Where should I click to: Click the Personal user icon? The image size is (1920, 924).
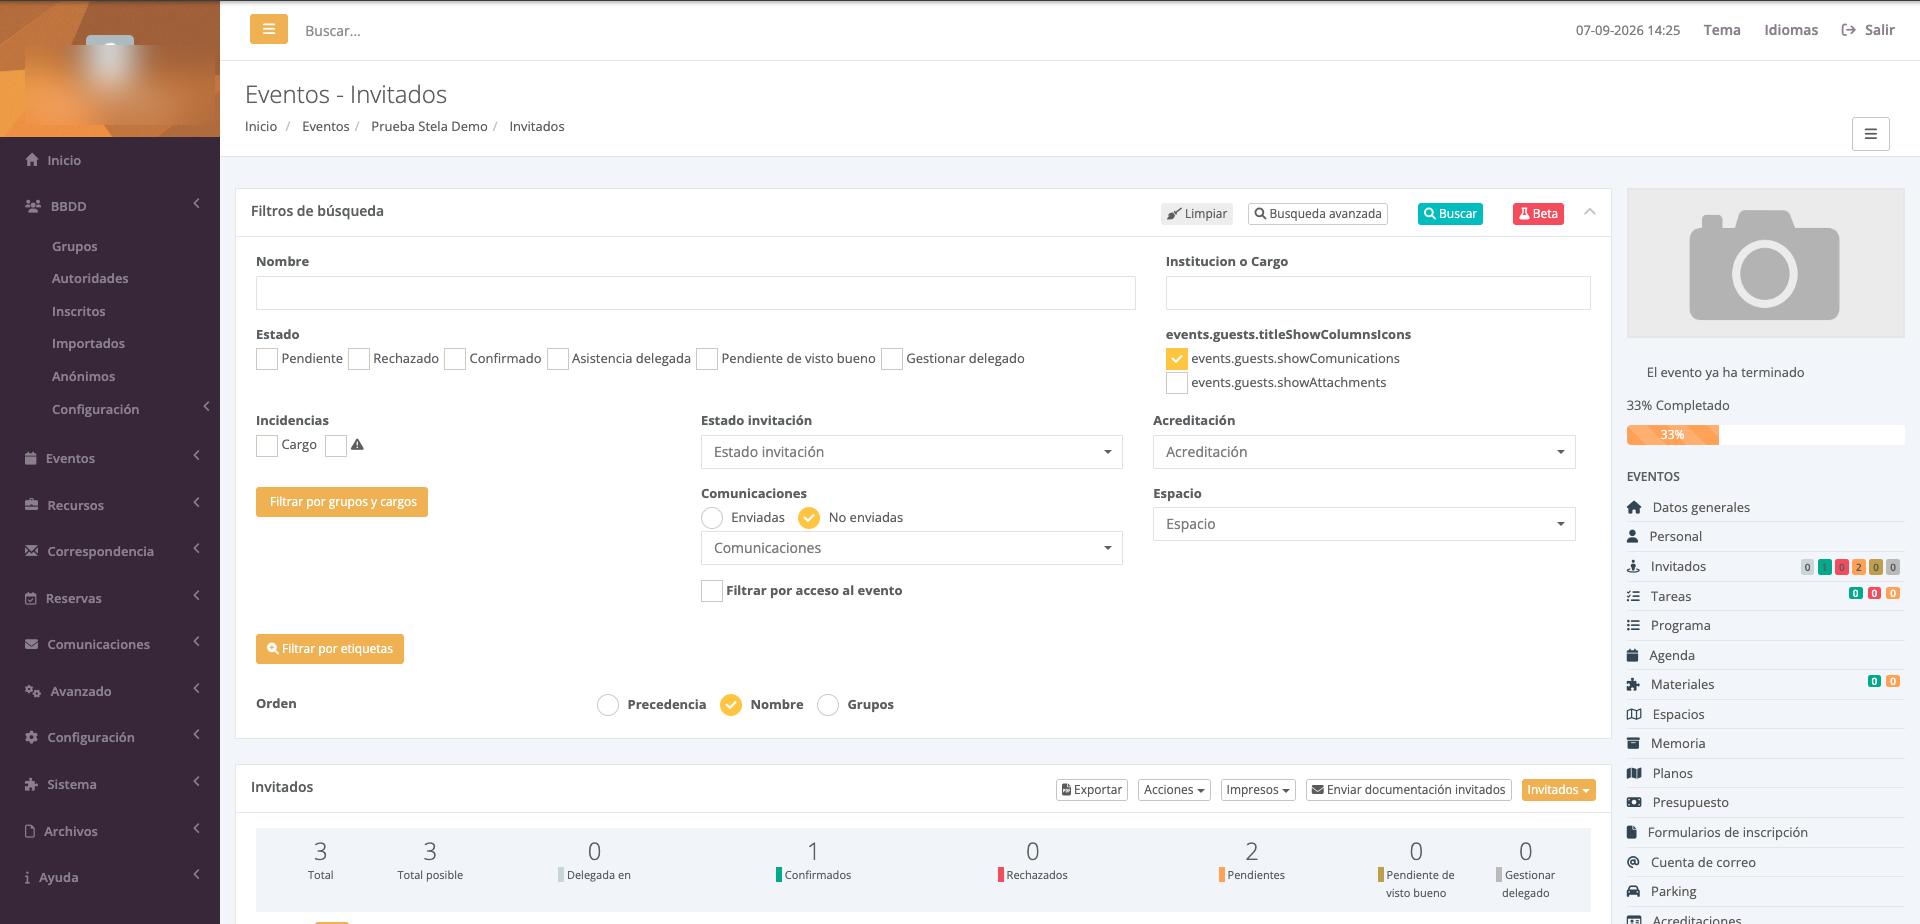coord(1633,536)
